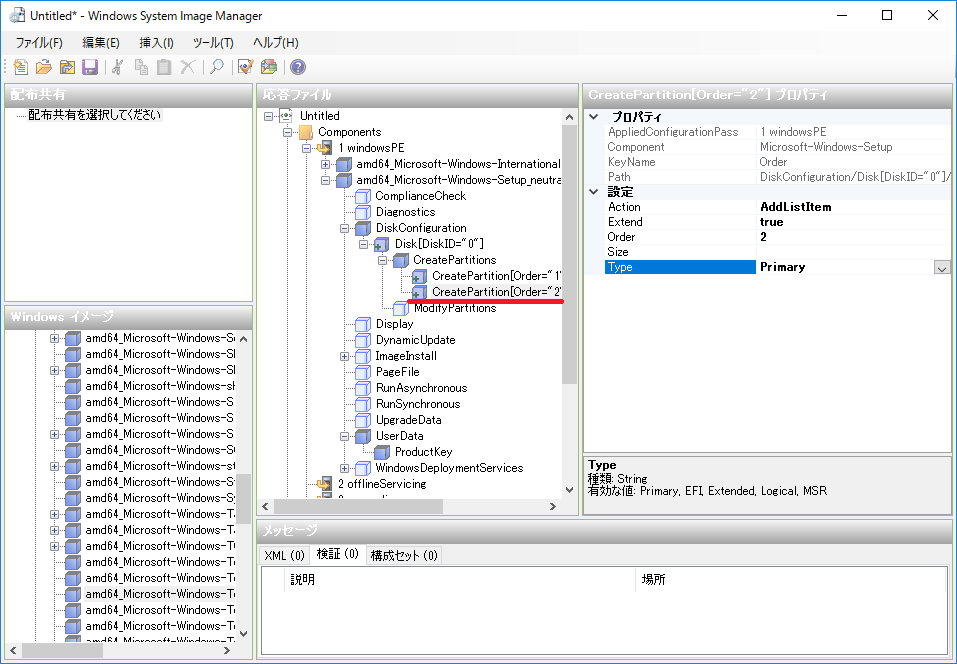This screenshot has height=664, width=957.
Task: Open the Type value dropdown arrow
Action: click(x=942, y=267)
